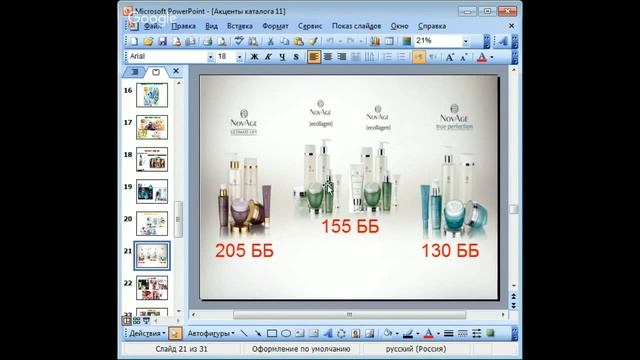The width and height of the screenshot is (640, 360).
Task: Insert a chart from the toolbar
Action: pyautogui.click(x=375, y=41)
